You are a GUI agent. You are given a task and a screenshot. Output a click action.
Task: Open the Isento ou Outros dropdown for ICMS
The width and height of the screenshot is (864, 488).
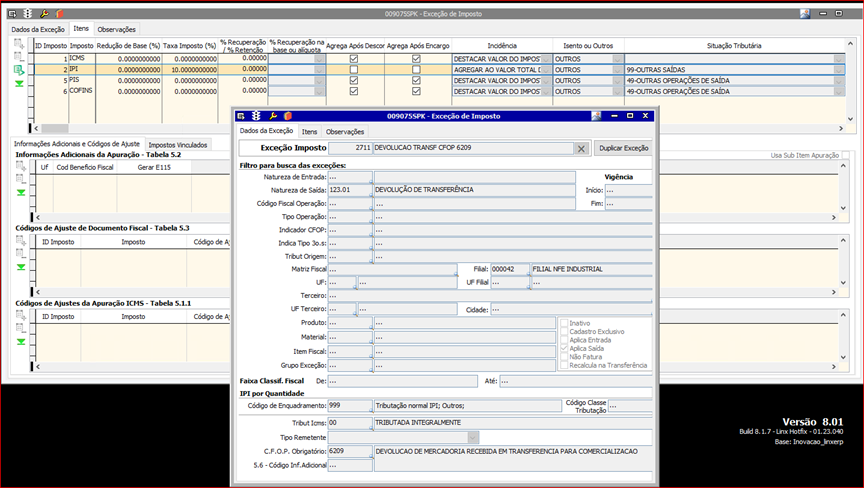pyautogui.click(x=618, y=59)
